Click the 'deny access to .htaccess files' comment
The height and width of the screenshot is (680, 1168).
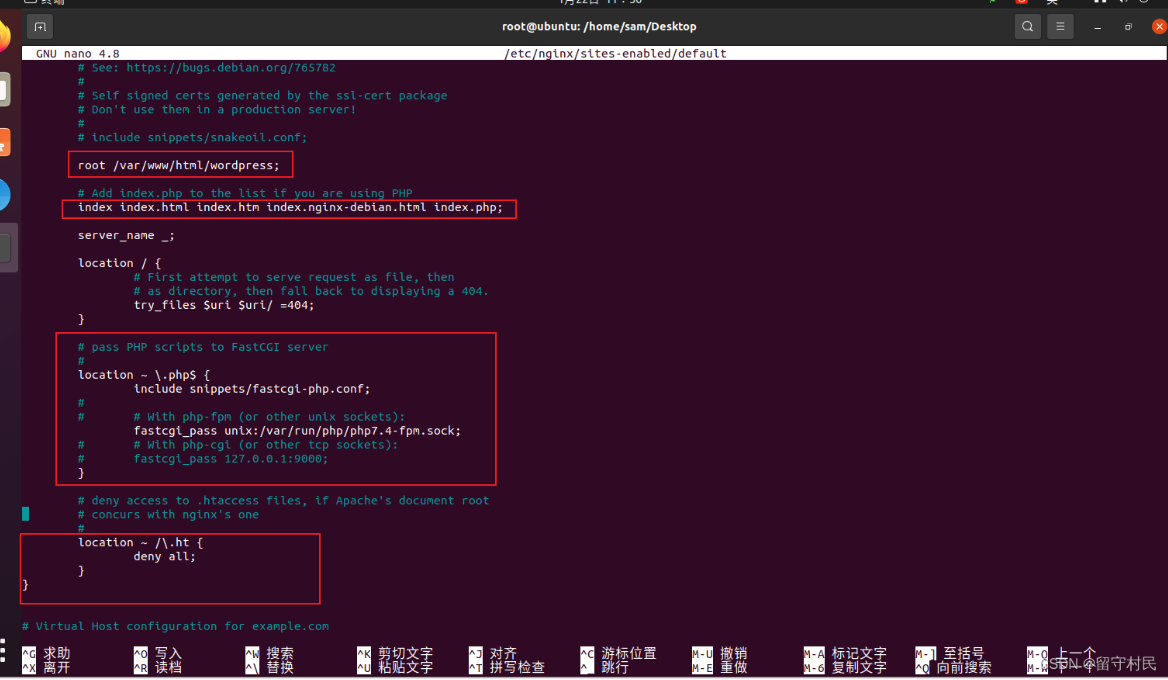pos(283,501)
